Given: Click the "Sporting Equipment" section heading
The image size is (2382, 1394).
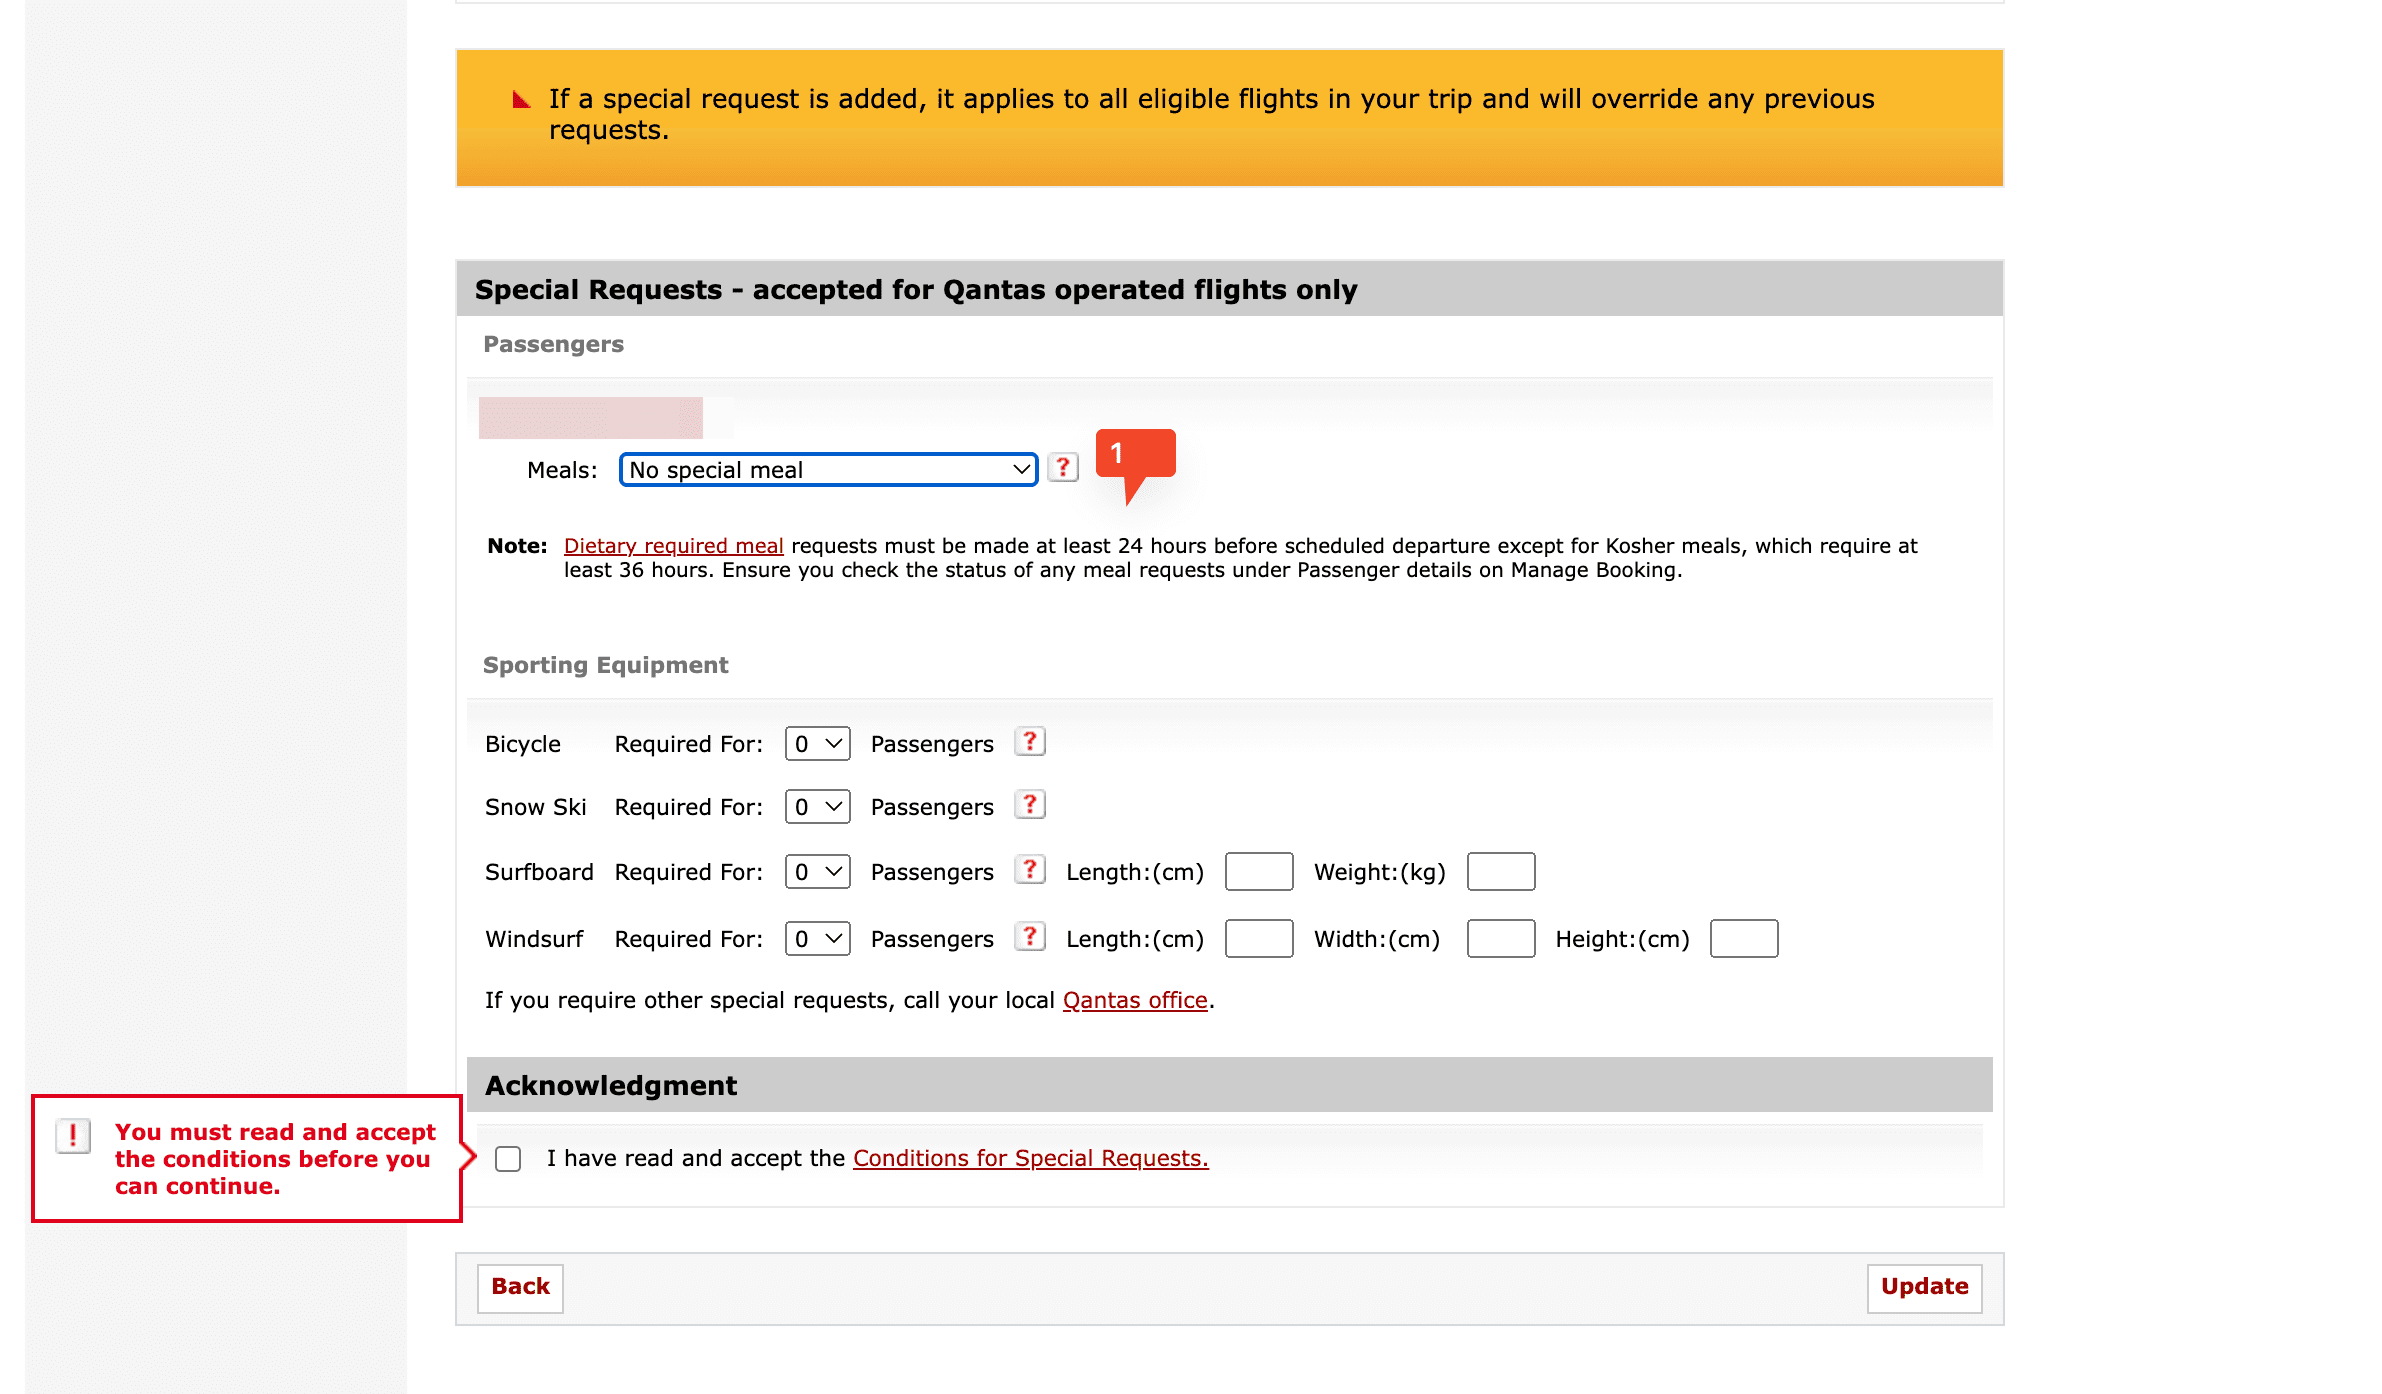Looking at the screenshot, I should coord(605,666).
